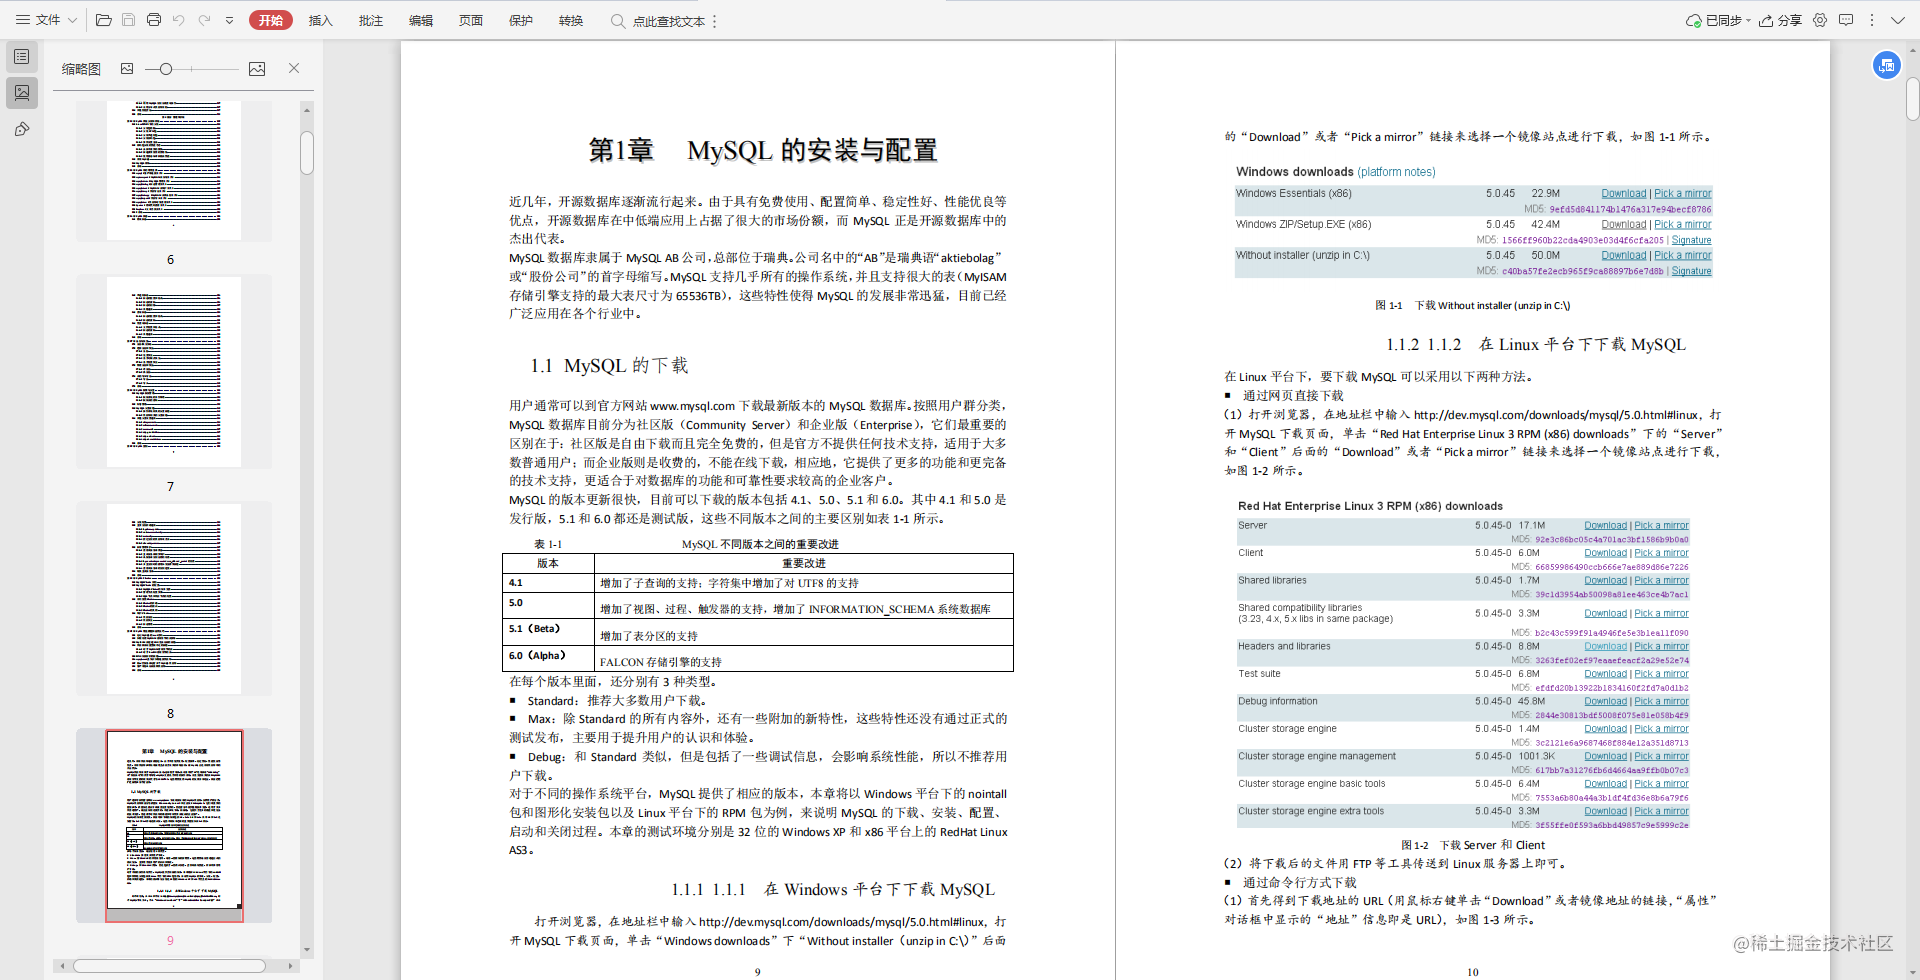
Task: Select the 开始 tab
Action: pyautogui.click(x=271, y=20)
